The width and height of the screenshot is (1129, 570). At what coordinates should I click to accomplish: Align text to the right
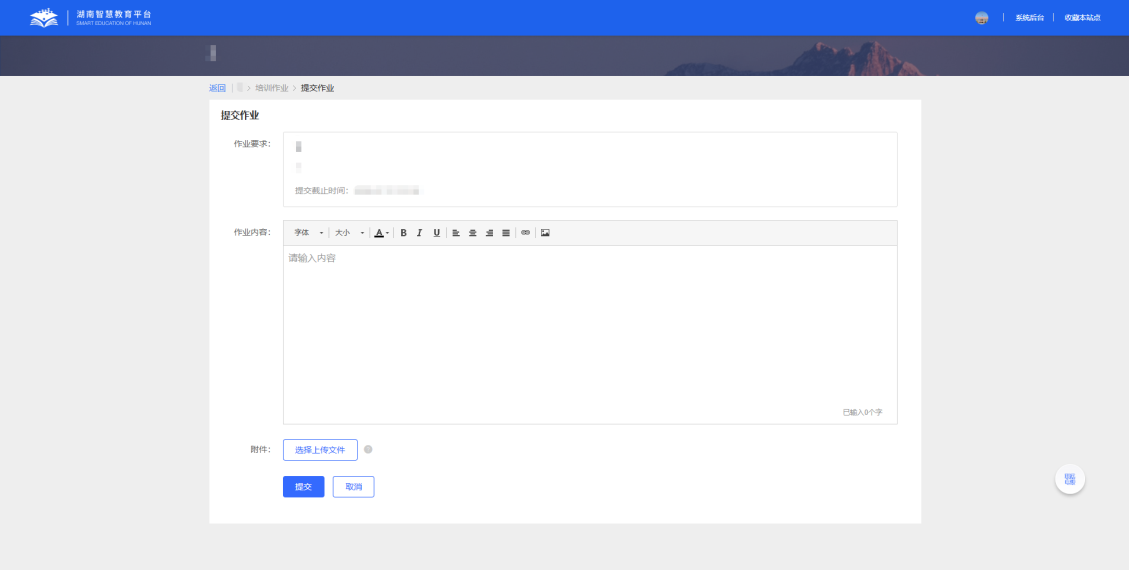click(489, 233)
